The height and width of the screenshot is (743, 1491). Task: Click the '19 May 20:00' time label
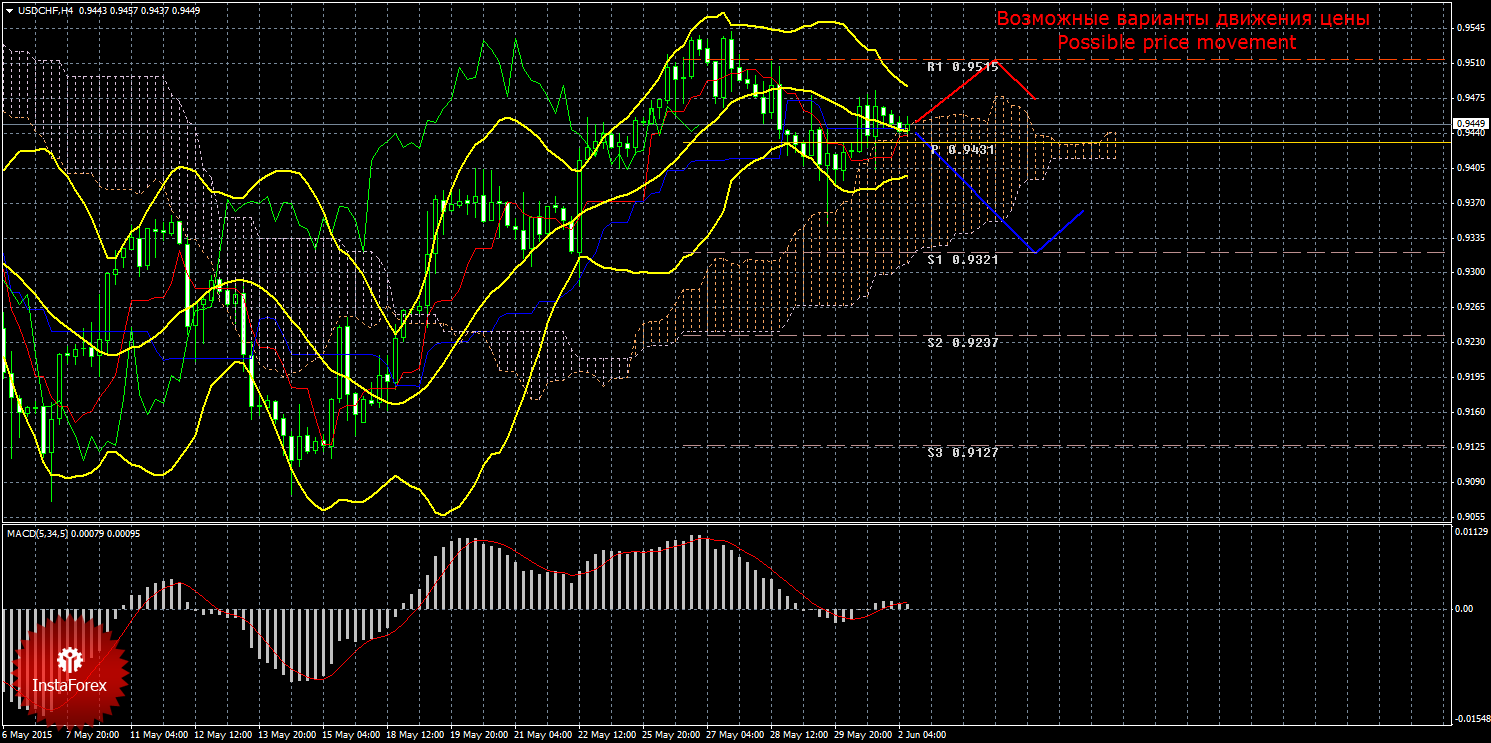(x=478, y=734)
